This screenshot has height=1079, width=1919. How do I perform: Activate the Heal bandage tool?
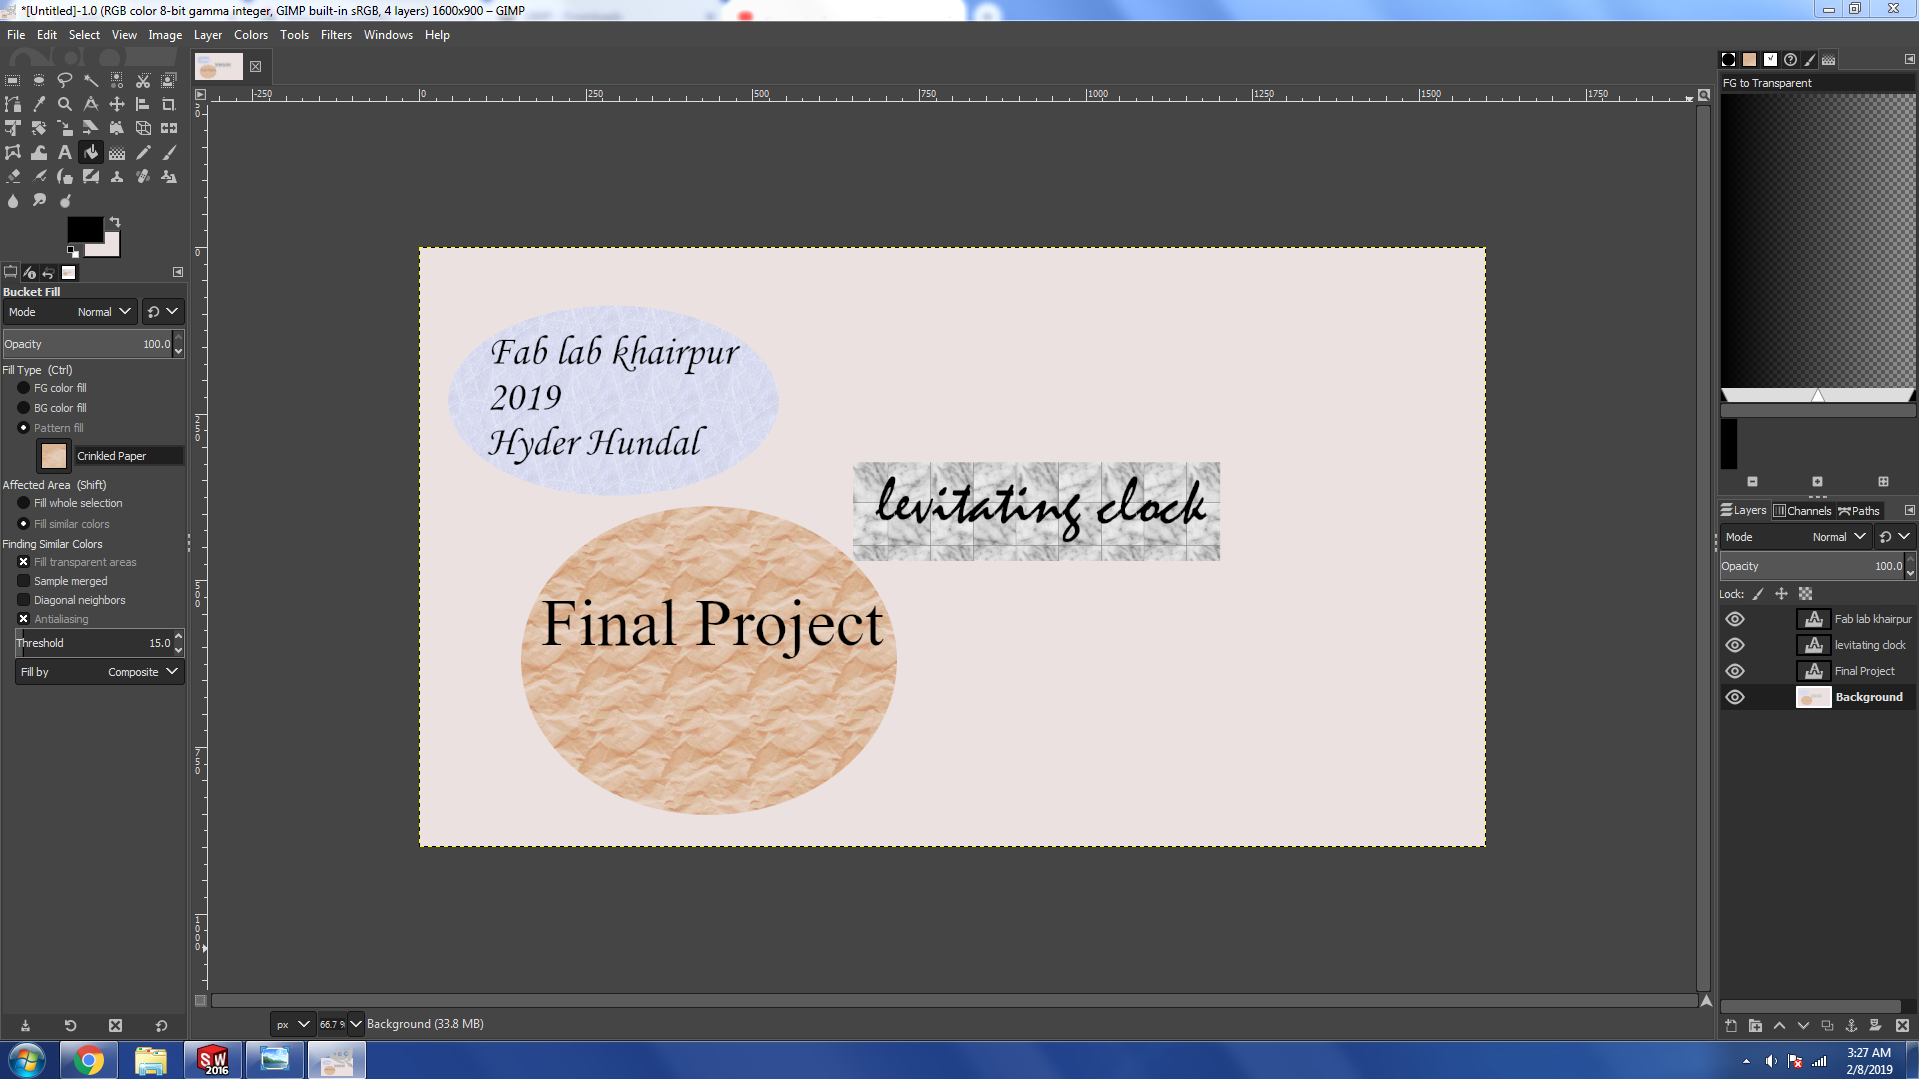143,176
